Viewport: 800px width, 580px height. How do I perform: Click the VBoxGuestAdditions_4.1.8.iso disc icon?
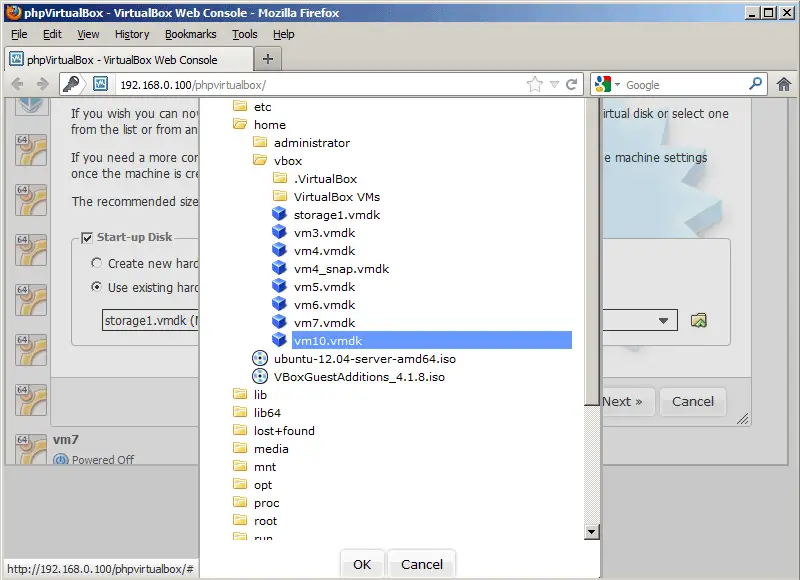260,376
